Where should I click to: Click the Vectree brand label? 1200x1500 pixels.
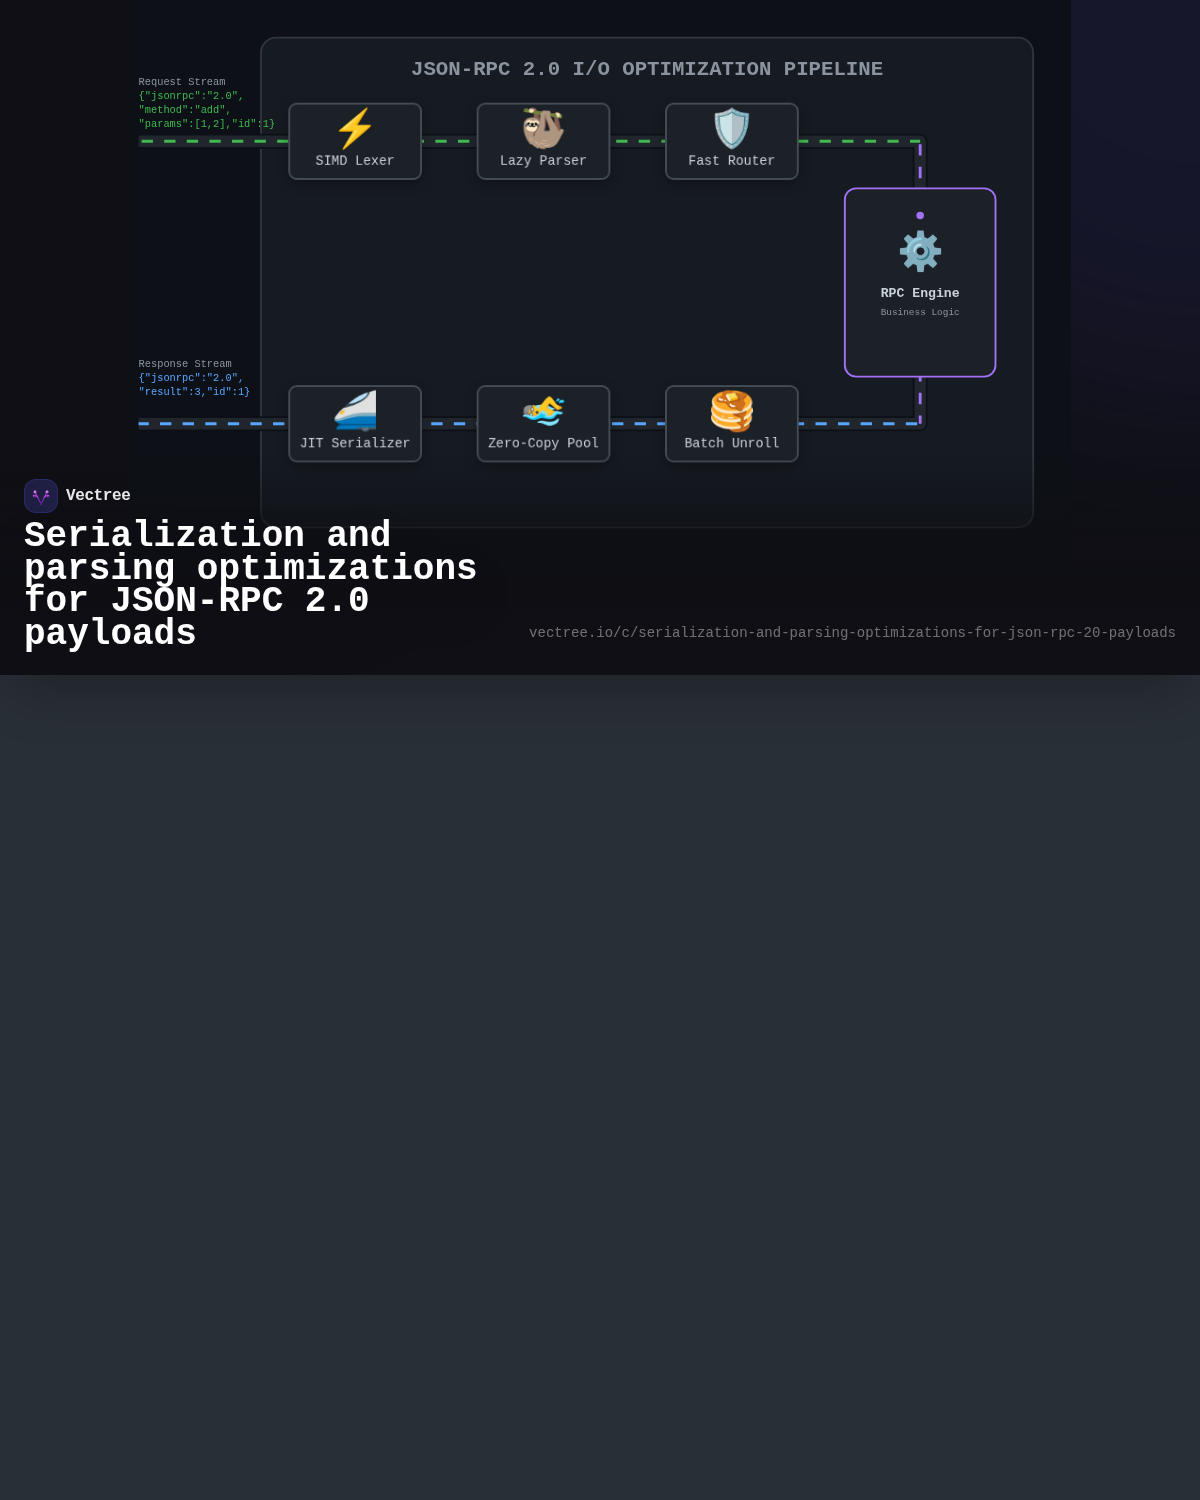pos(98,495)
